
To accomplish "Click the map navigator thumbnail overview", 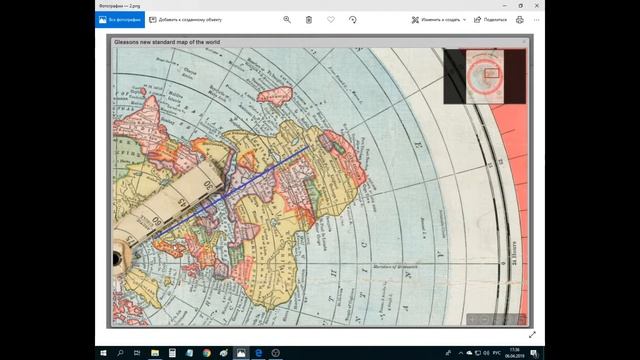I will 485,76.
